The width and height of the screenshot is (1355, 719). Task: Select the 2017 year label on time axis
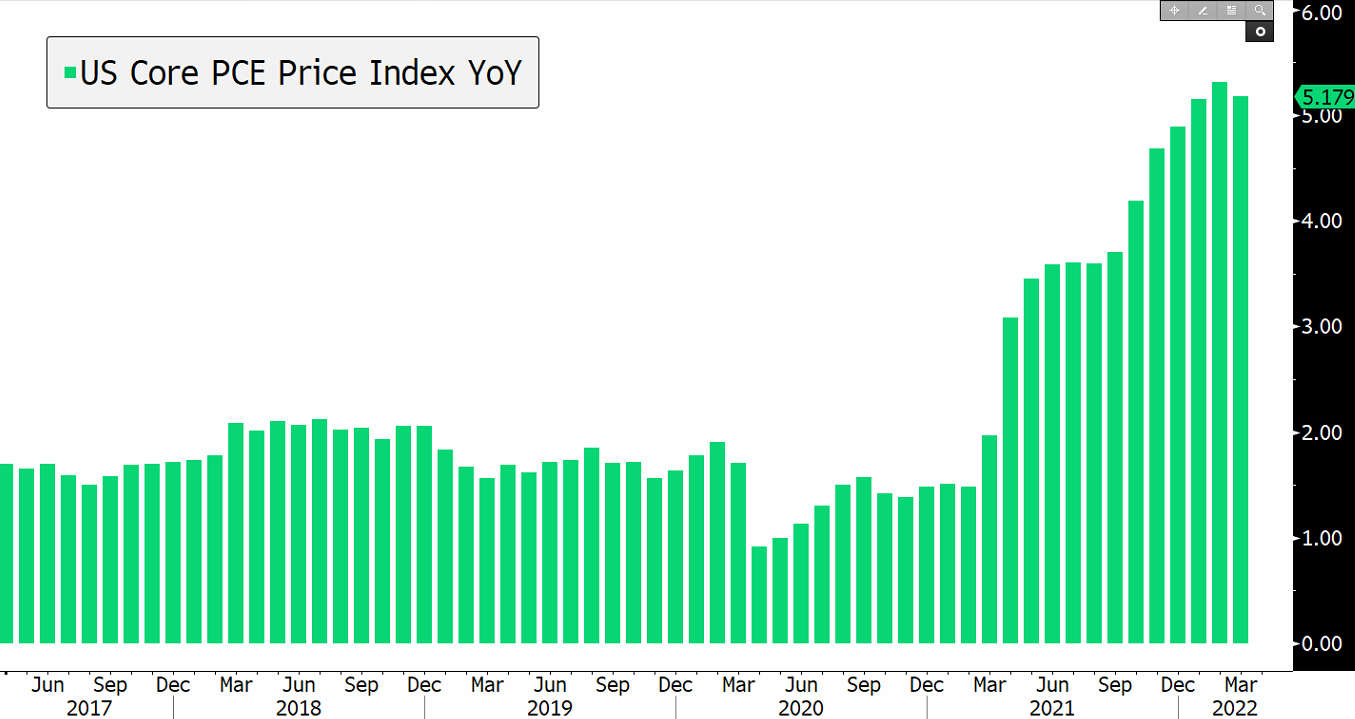click(x=89, y=708)
